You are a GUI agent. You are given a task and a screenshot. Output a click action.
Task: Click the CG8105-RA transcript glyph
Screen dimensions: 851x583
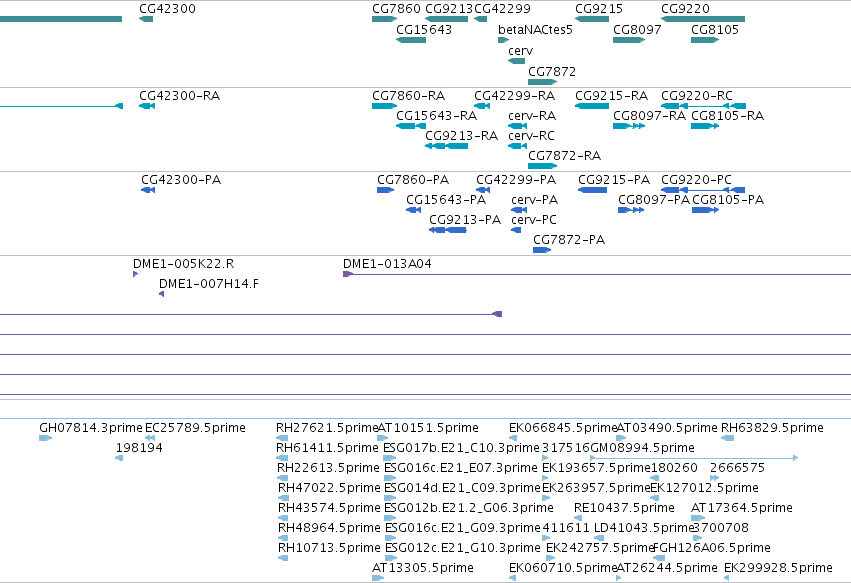[705, 126]
